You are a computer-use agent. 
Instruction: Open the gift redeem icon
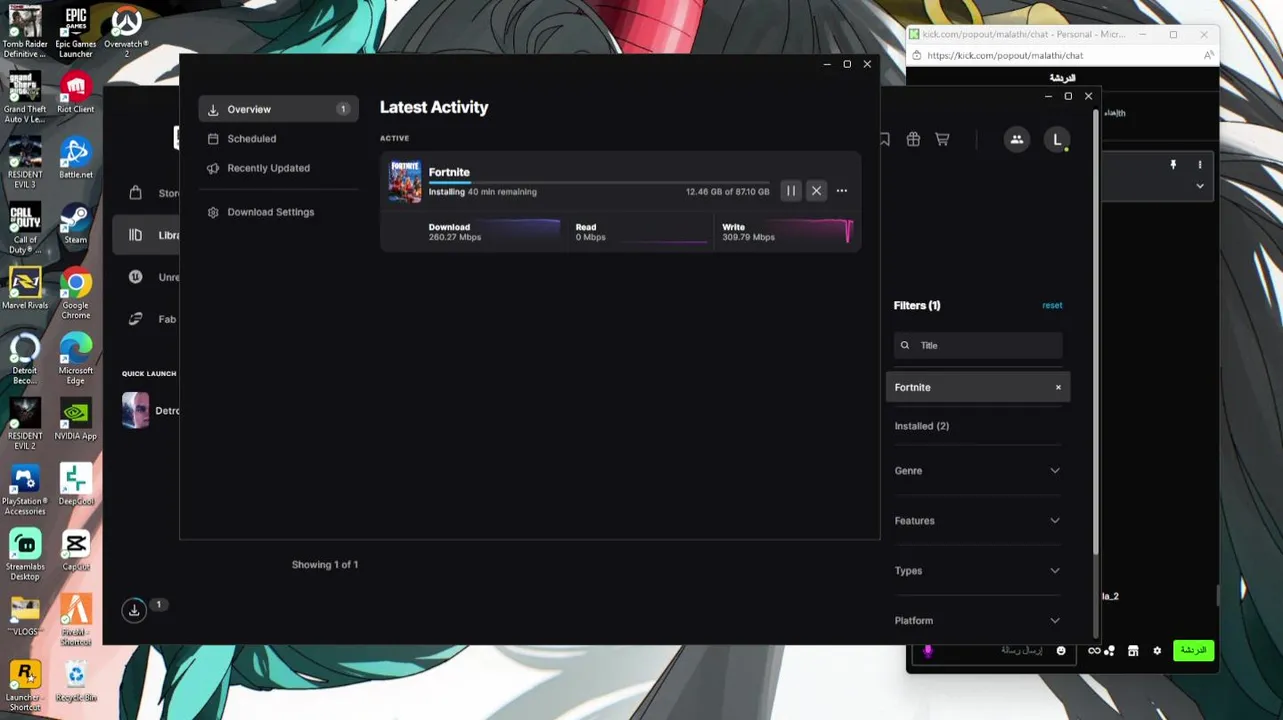coord(913,140)
